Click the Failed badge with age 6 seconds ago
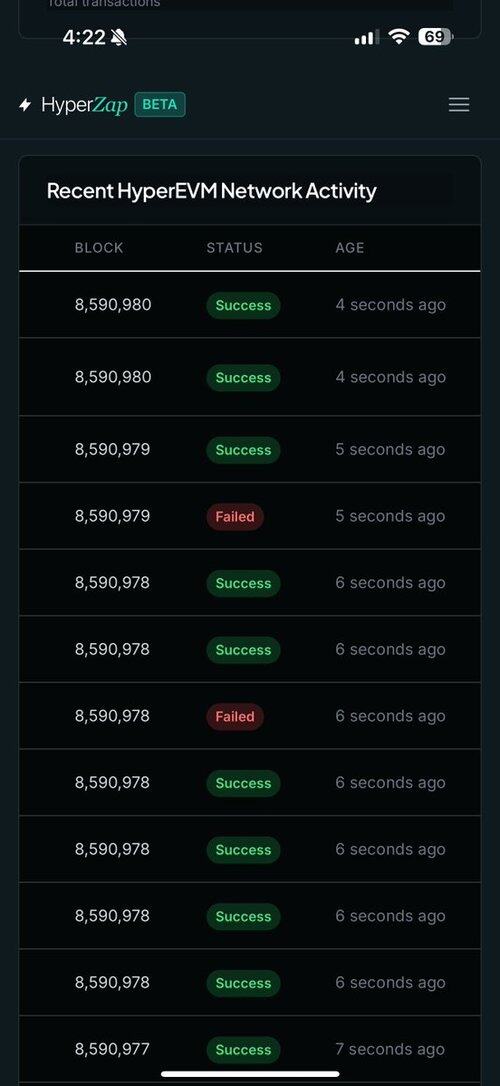Viewport: 500px width, 1086px height. [x=235, y=717]
